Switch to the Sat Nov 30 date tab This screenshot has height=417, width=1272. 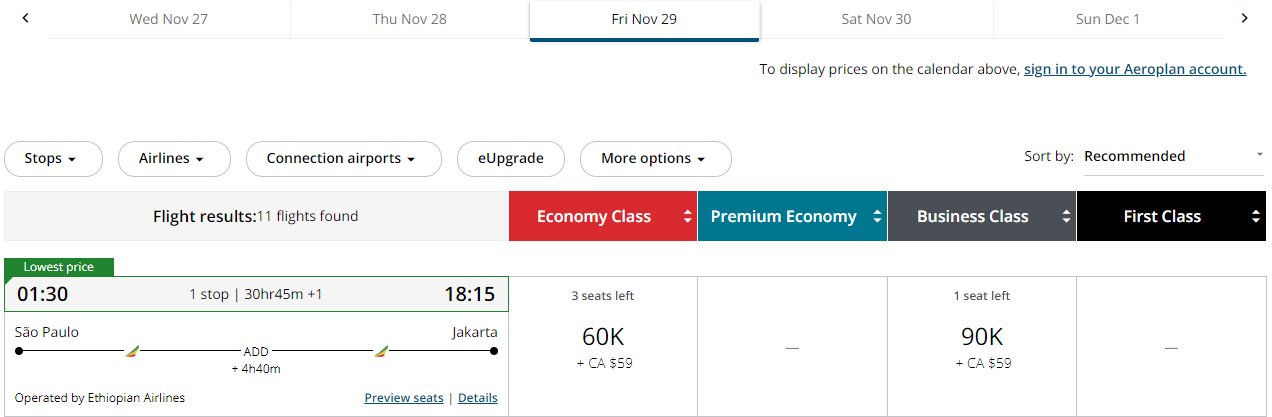click(x=876, y=19)
